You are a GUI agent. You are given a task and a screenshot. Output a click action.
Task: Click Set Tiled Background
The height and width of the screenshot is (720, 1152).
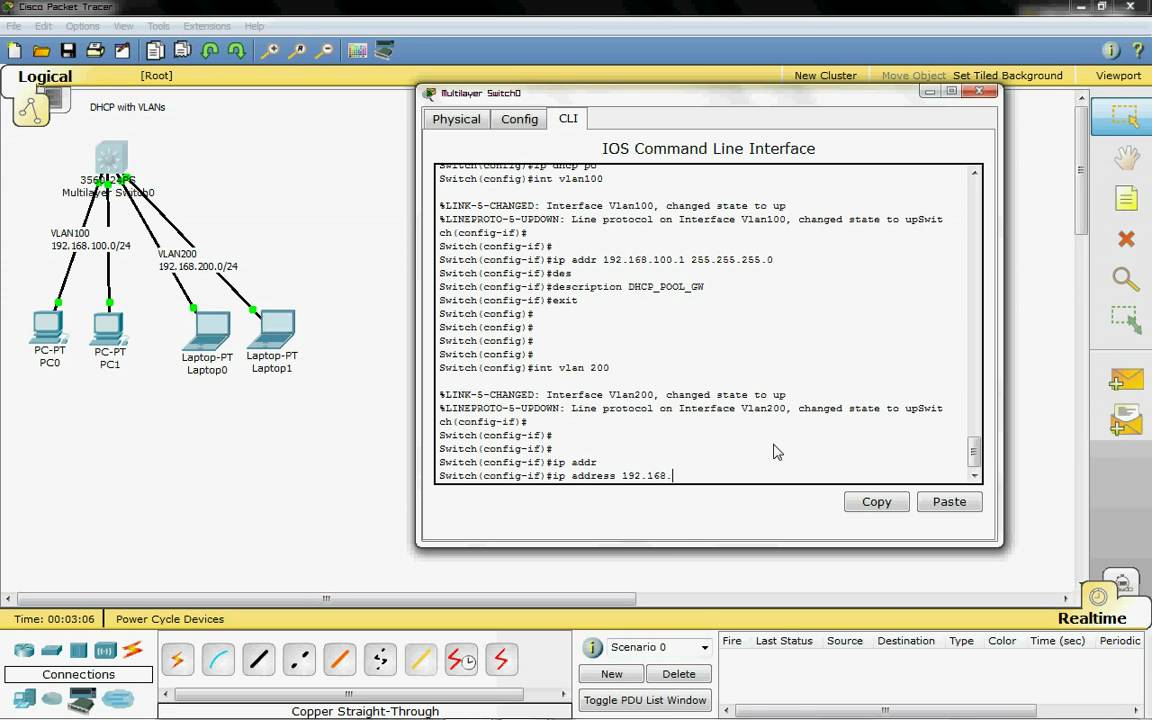[1007, 76]
